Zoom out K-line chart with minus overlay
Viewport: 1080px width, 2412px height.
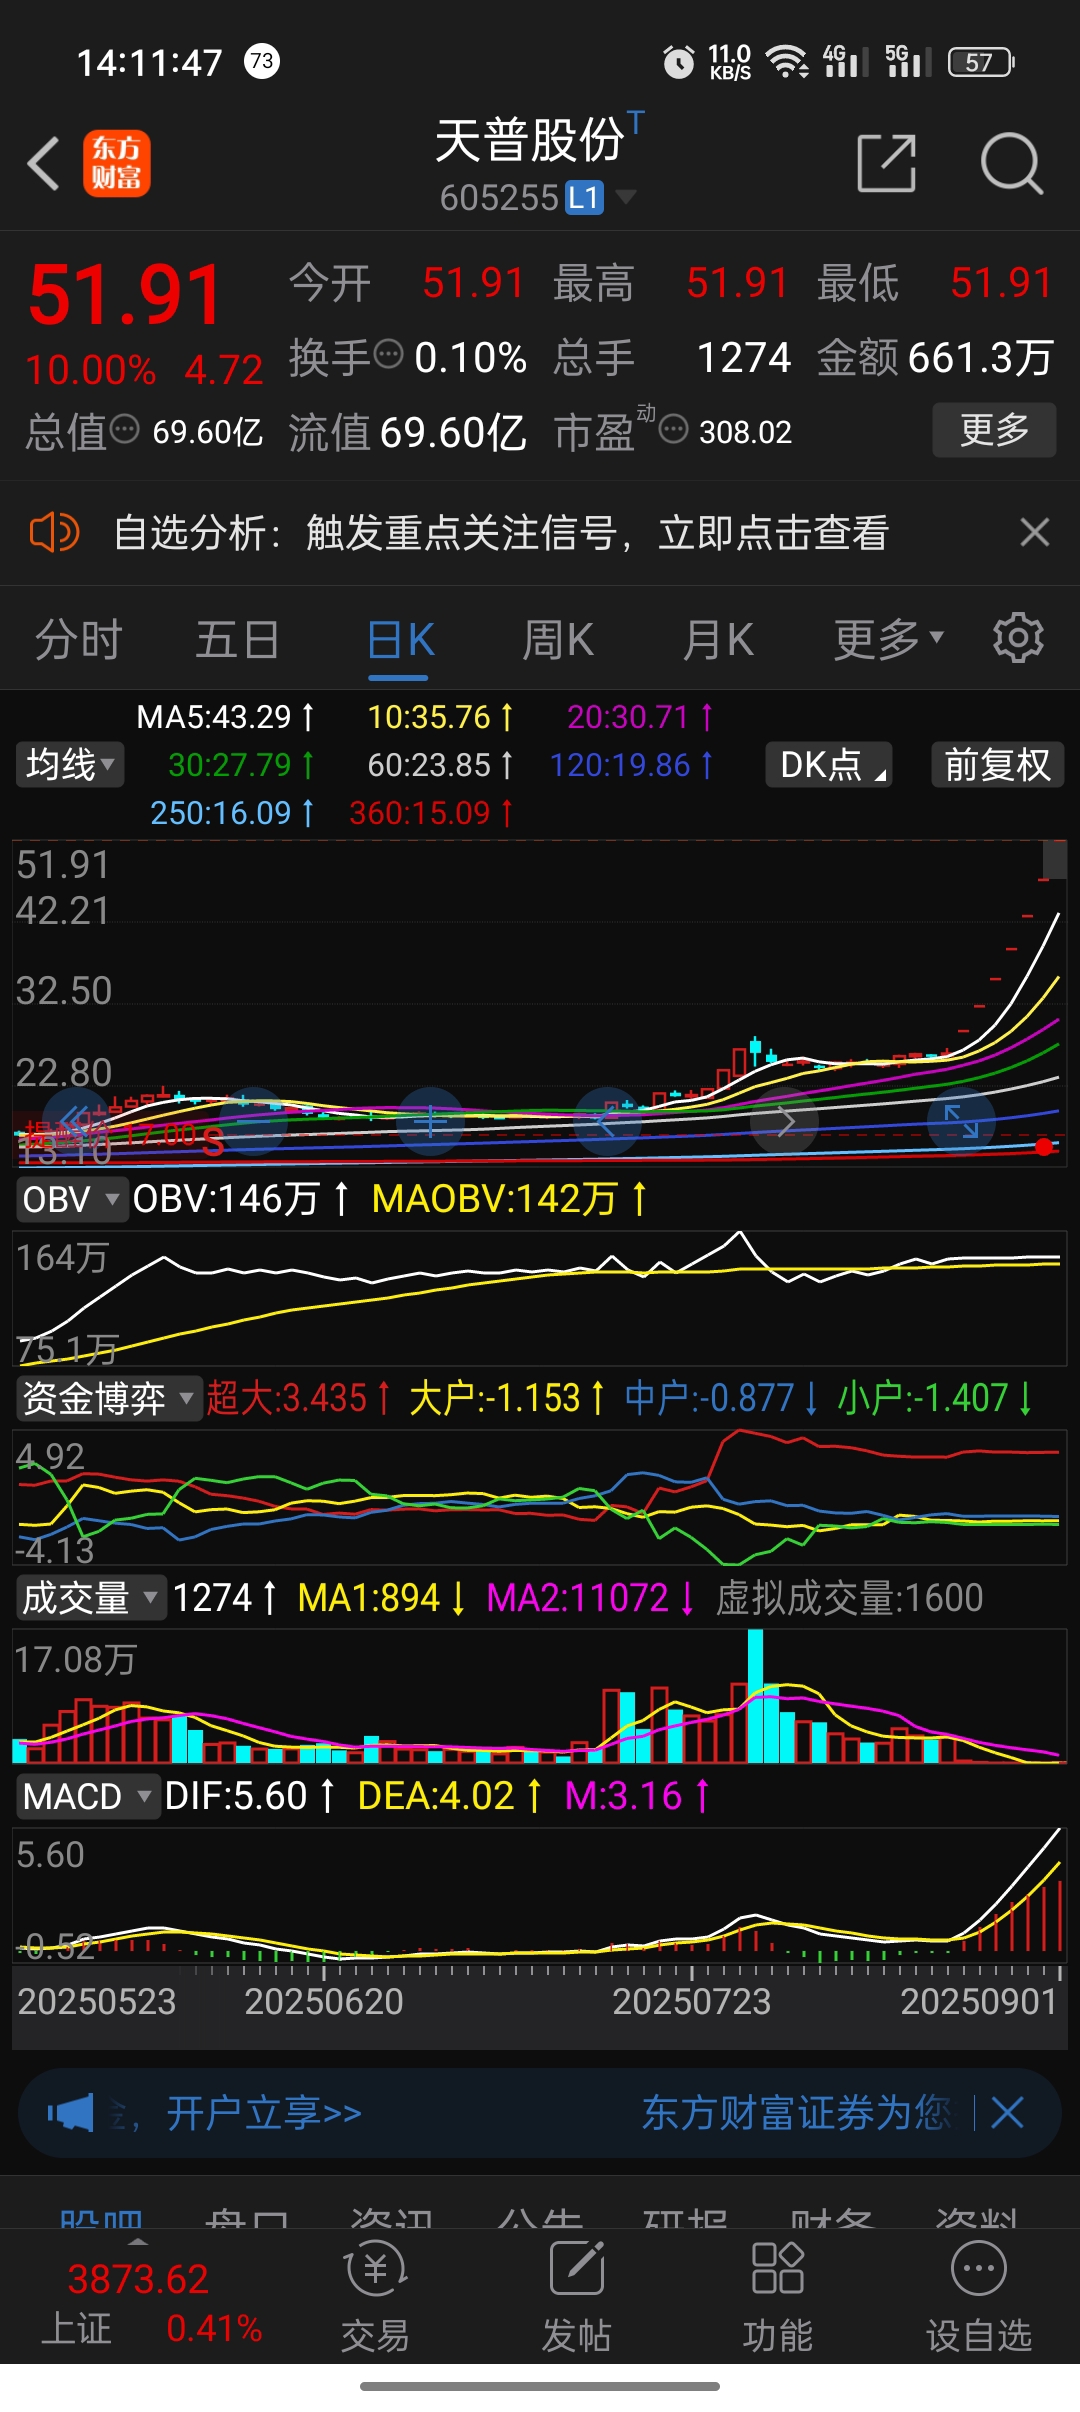(253, 1121)
